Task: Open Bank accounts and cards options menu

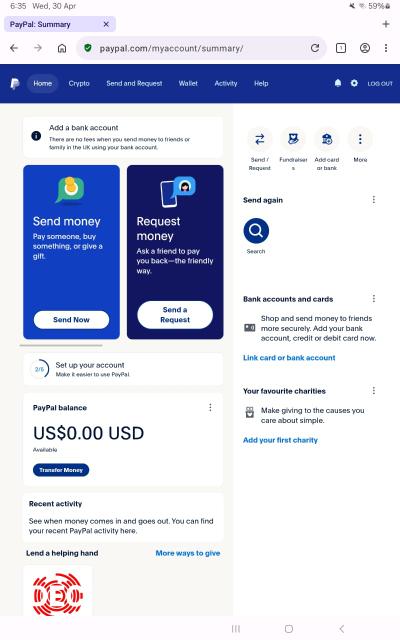Action: (x=373, y=299)
